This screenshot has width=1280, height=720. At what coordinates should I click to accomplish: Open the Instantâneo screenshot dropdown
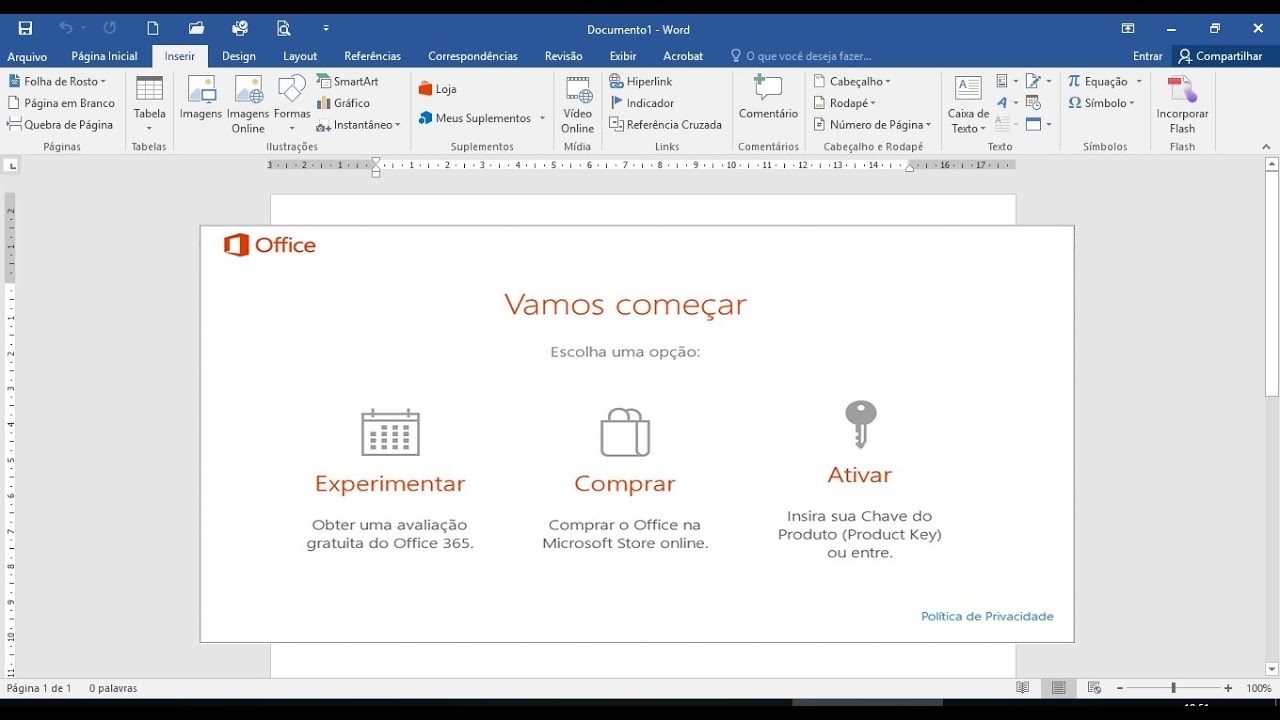click(x=358, y=125)
